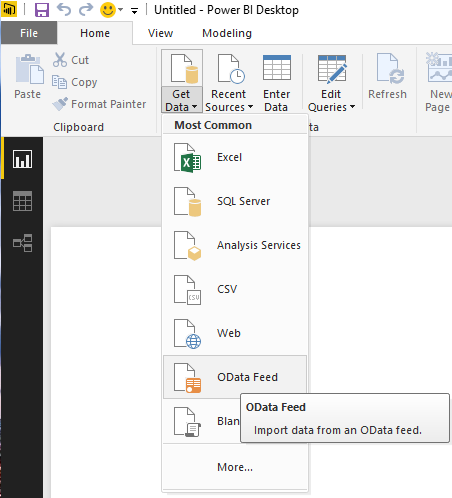This screenshot has width=452, height=498.
Task: Switch to the Home tab
Action: pos(95,33)
